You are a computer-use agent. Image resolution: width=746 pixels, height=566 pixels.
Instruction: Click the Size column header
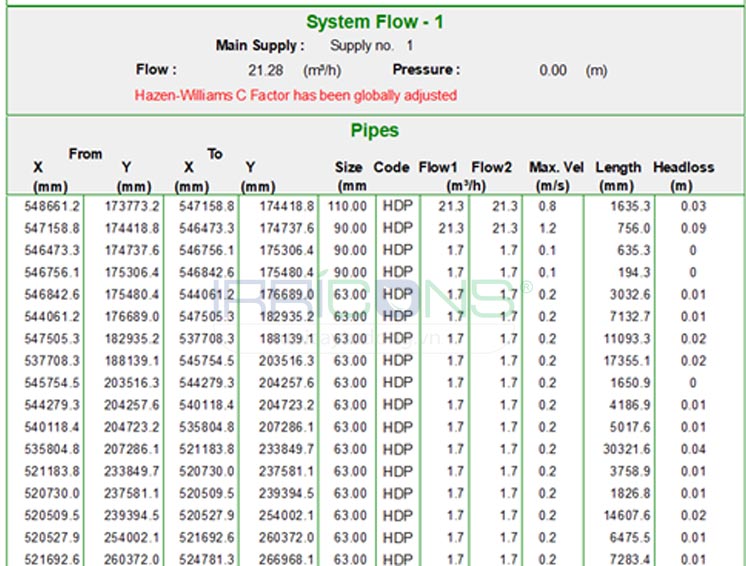(349, 168)
